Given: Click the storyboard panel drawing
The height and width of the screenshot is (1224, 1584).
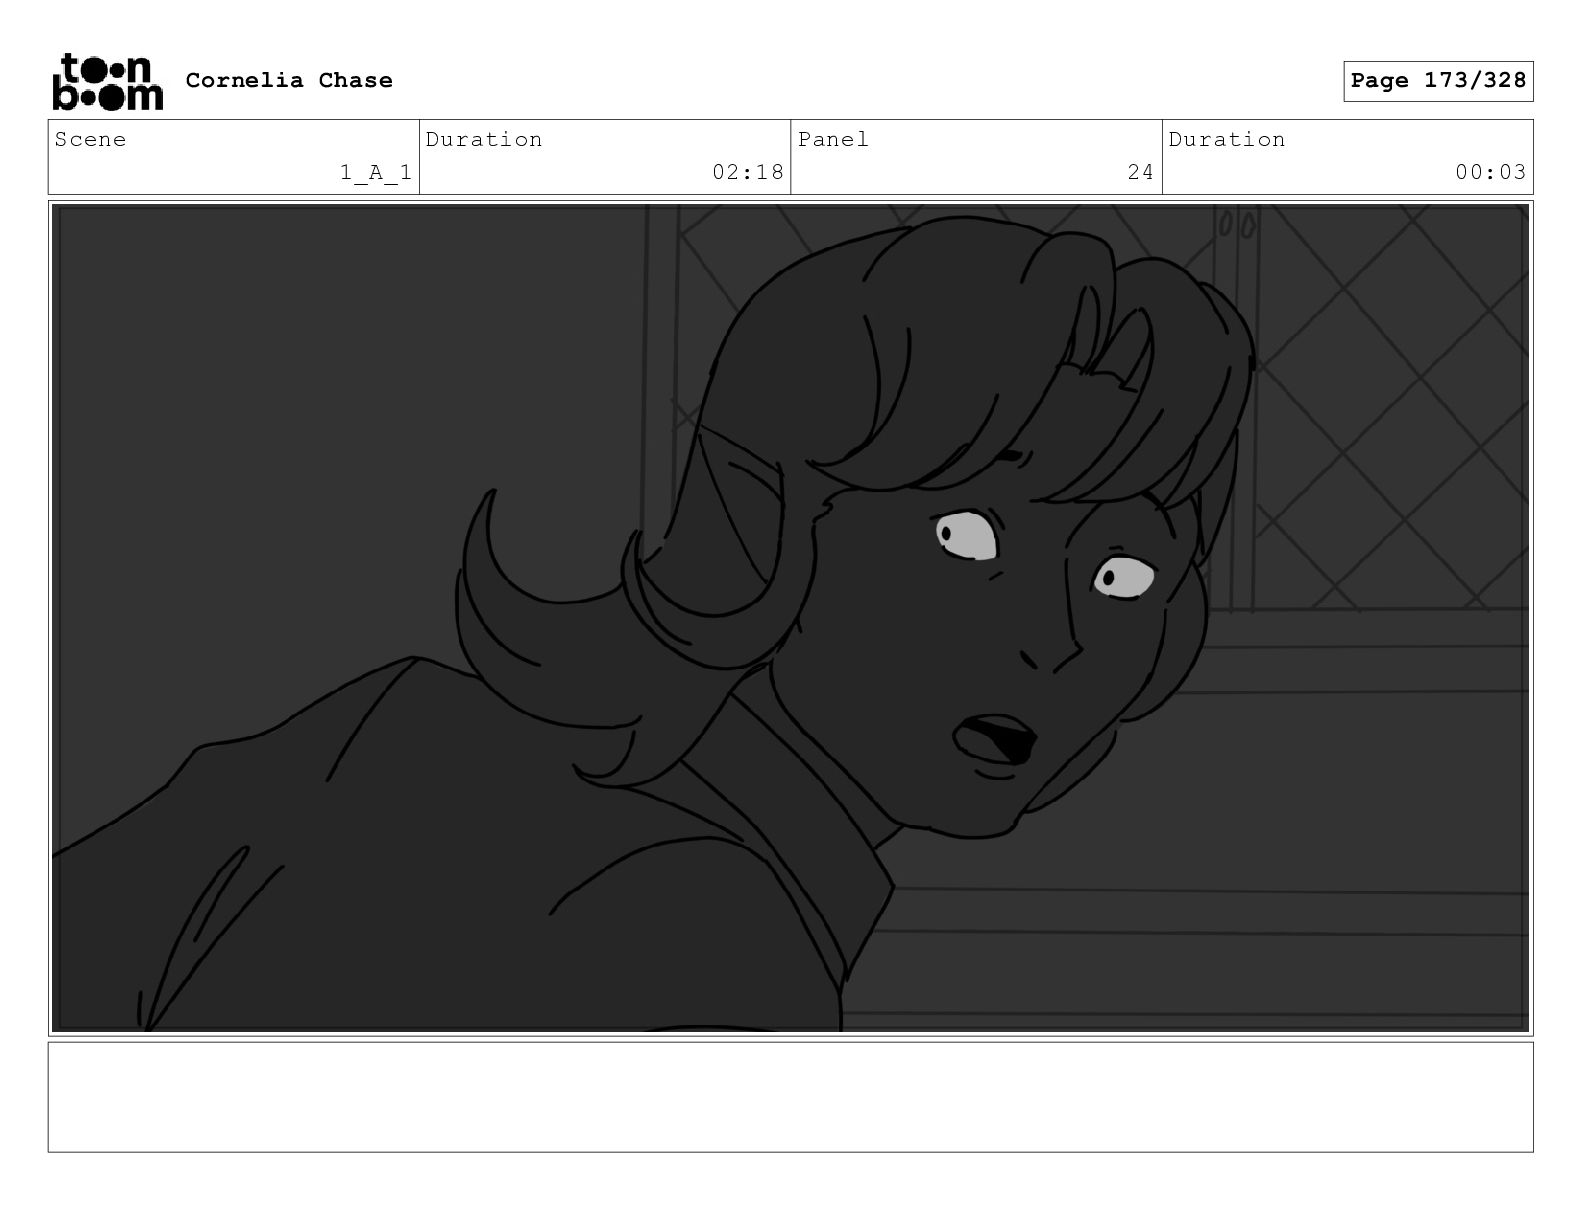Looking at the screenshot, I should click(x=790, y=618).
